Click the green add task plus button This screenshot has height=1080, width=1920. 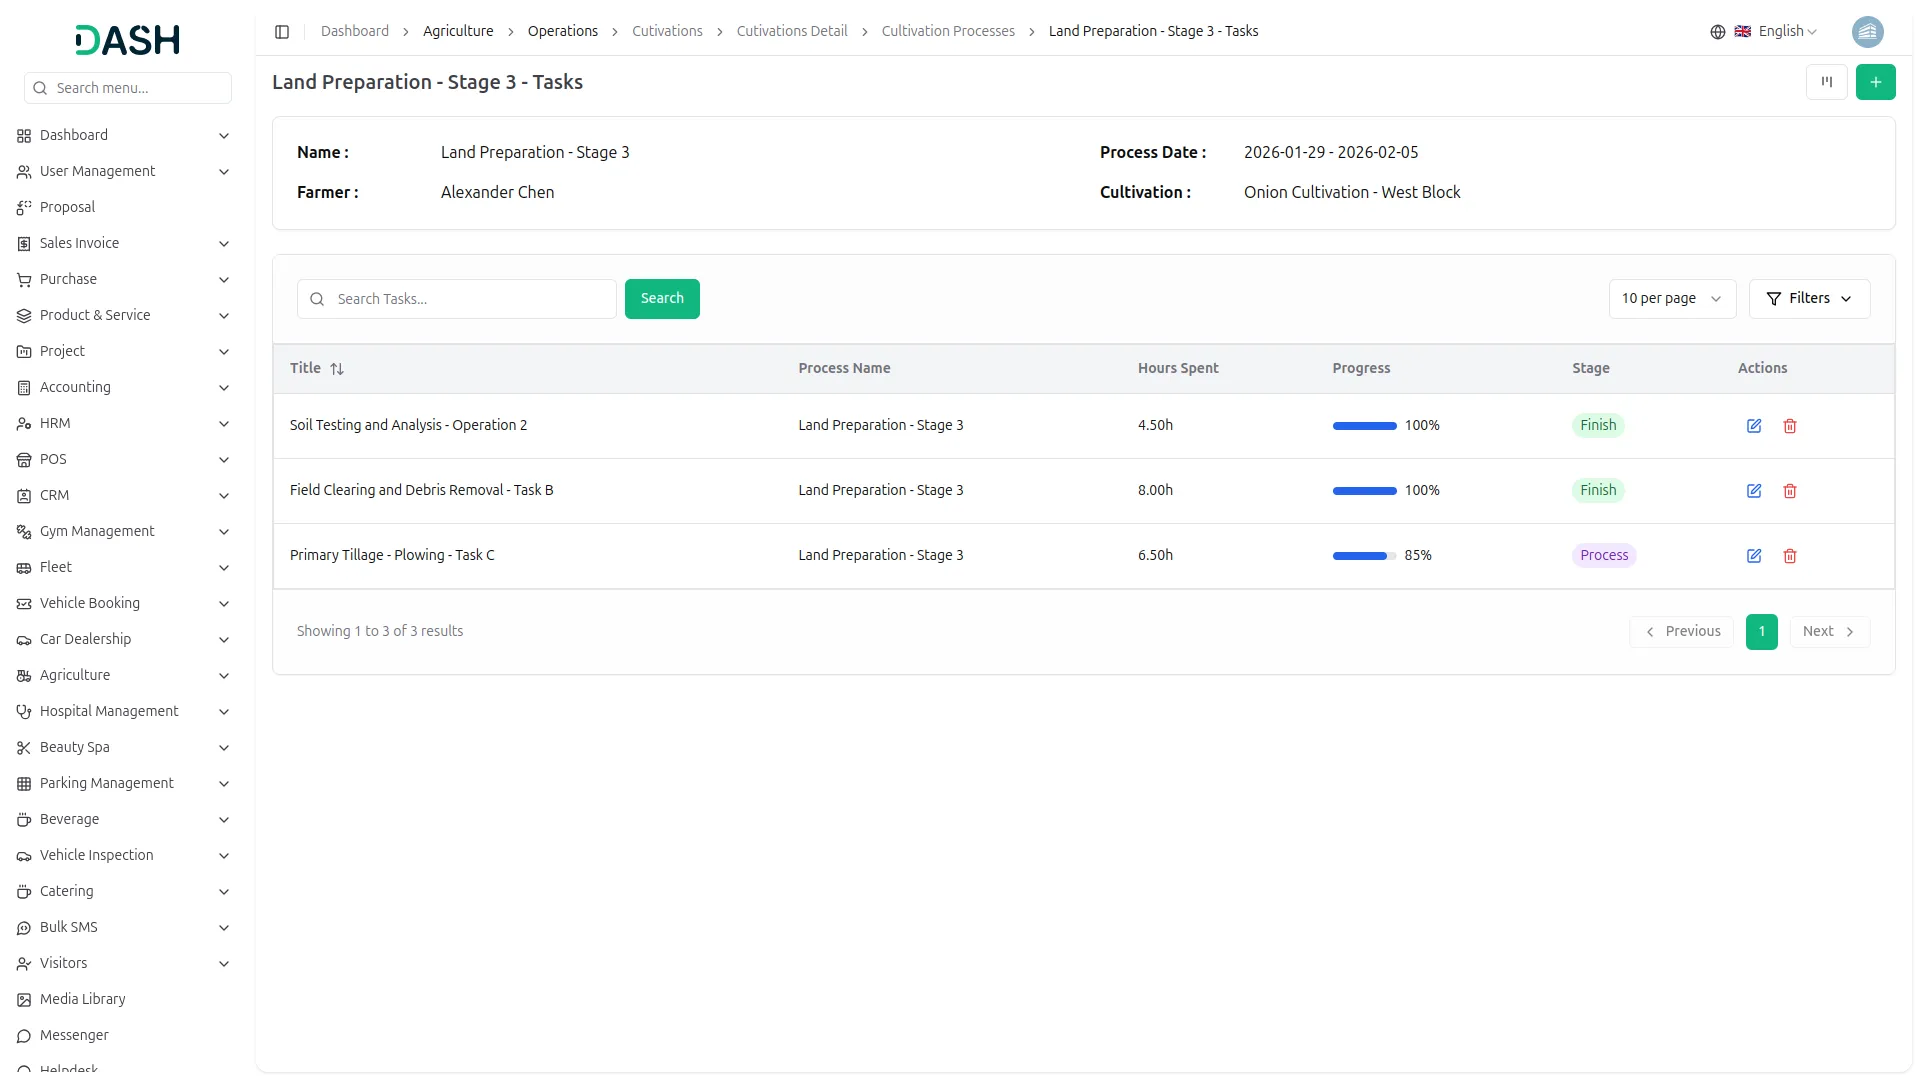click(1875, 82)
